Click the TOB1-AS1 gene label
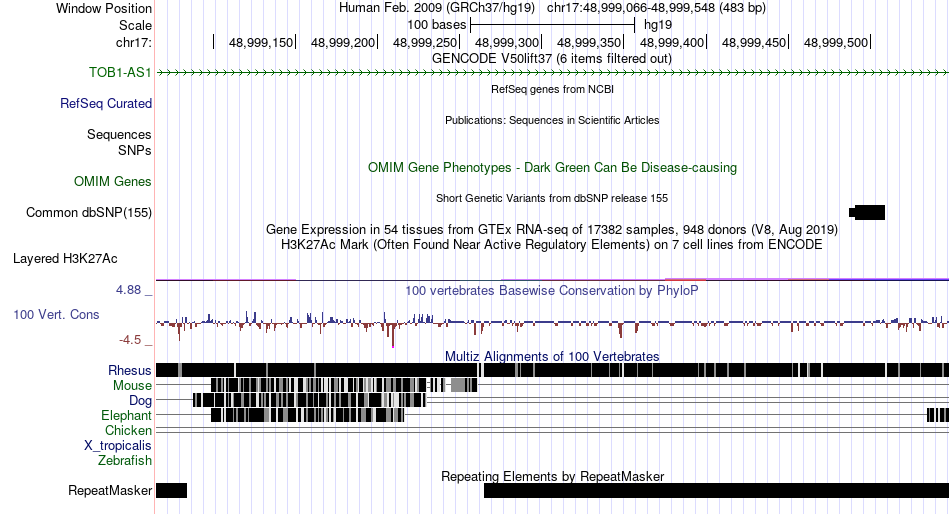 coord(120,72)
